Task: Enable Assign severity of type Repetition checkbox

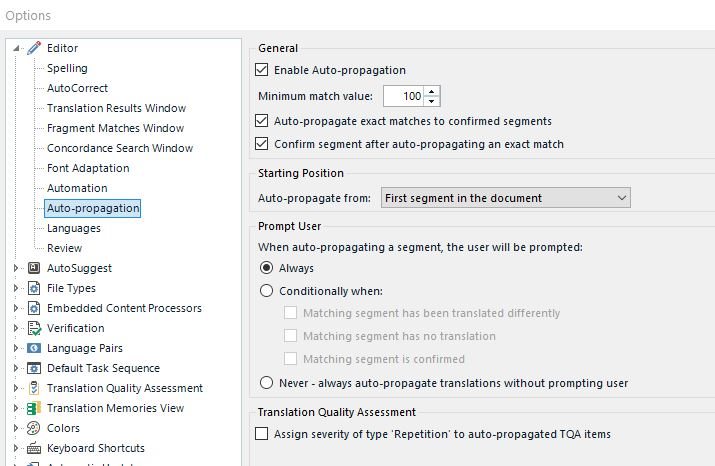Action: tap(263, 434)
